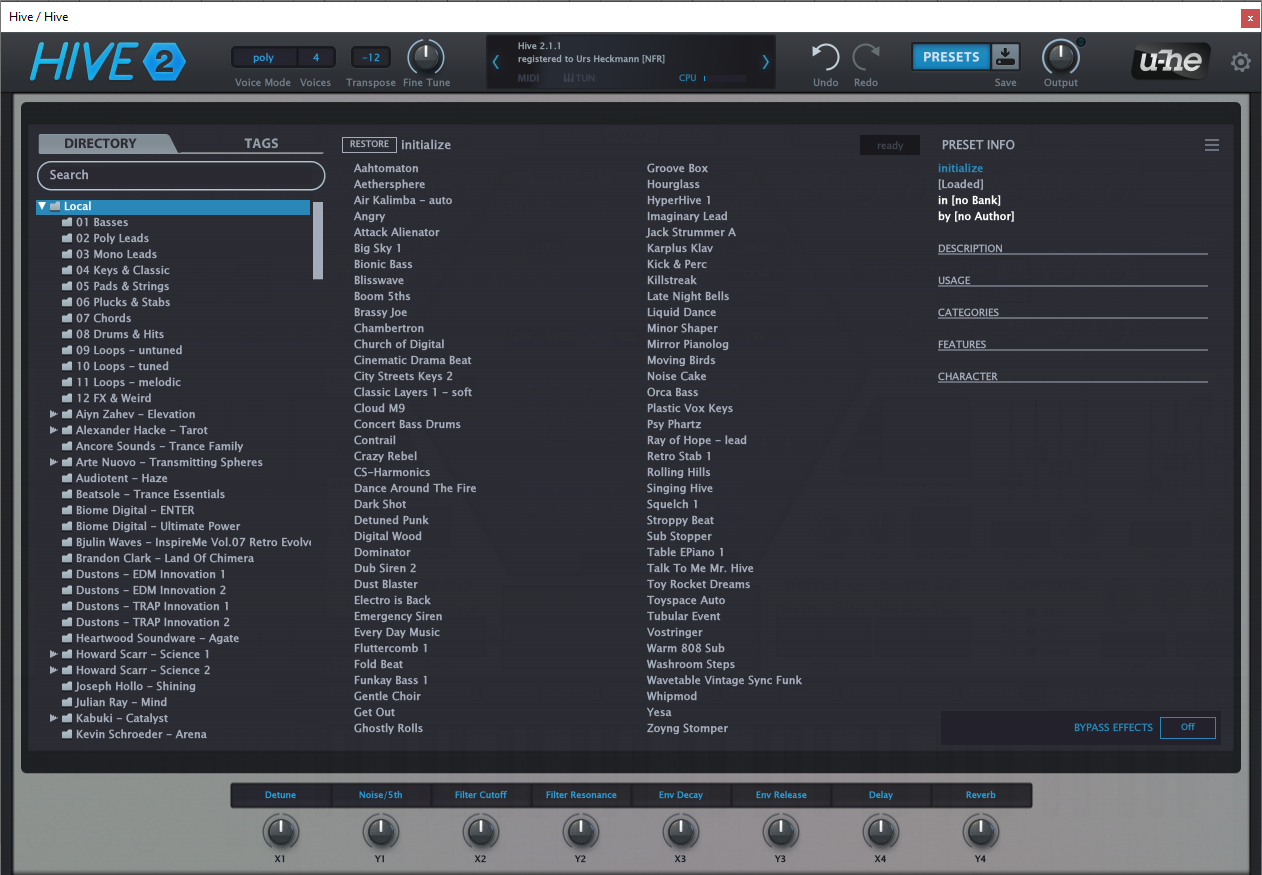This screenshot has width=1262, height=875.
Task: Expand Howard Scarr – Science 2 folder
Action: 54,670
